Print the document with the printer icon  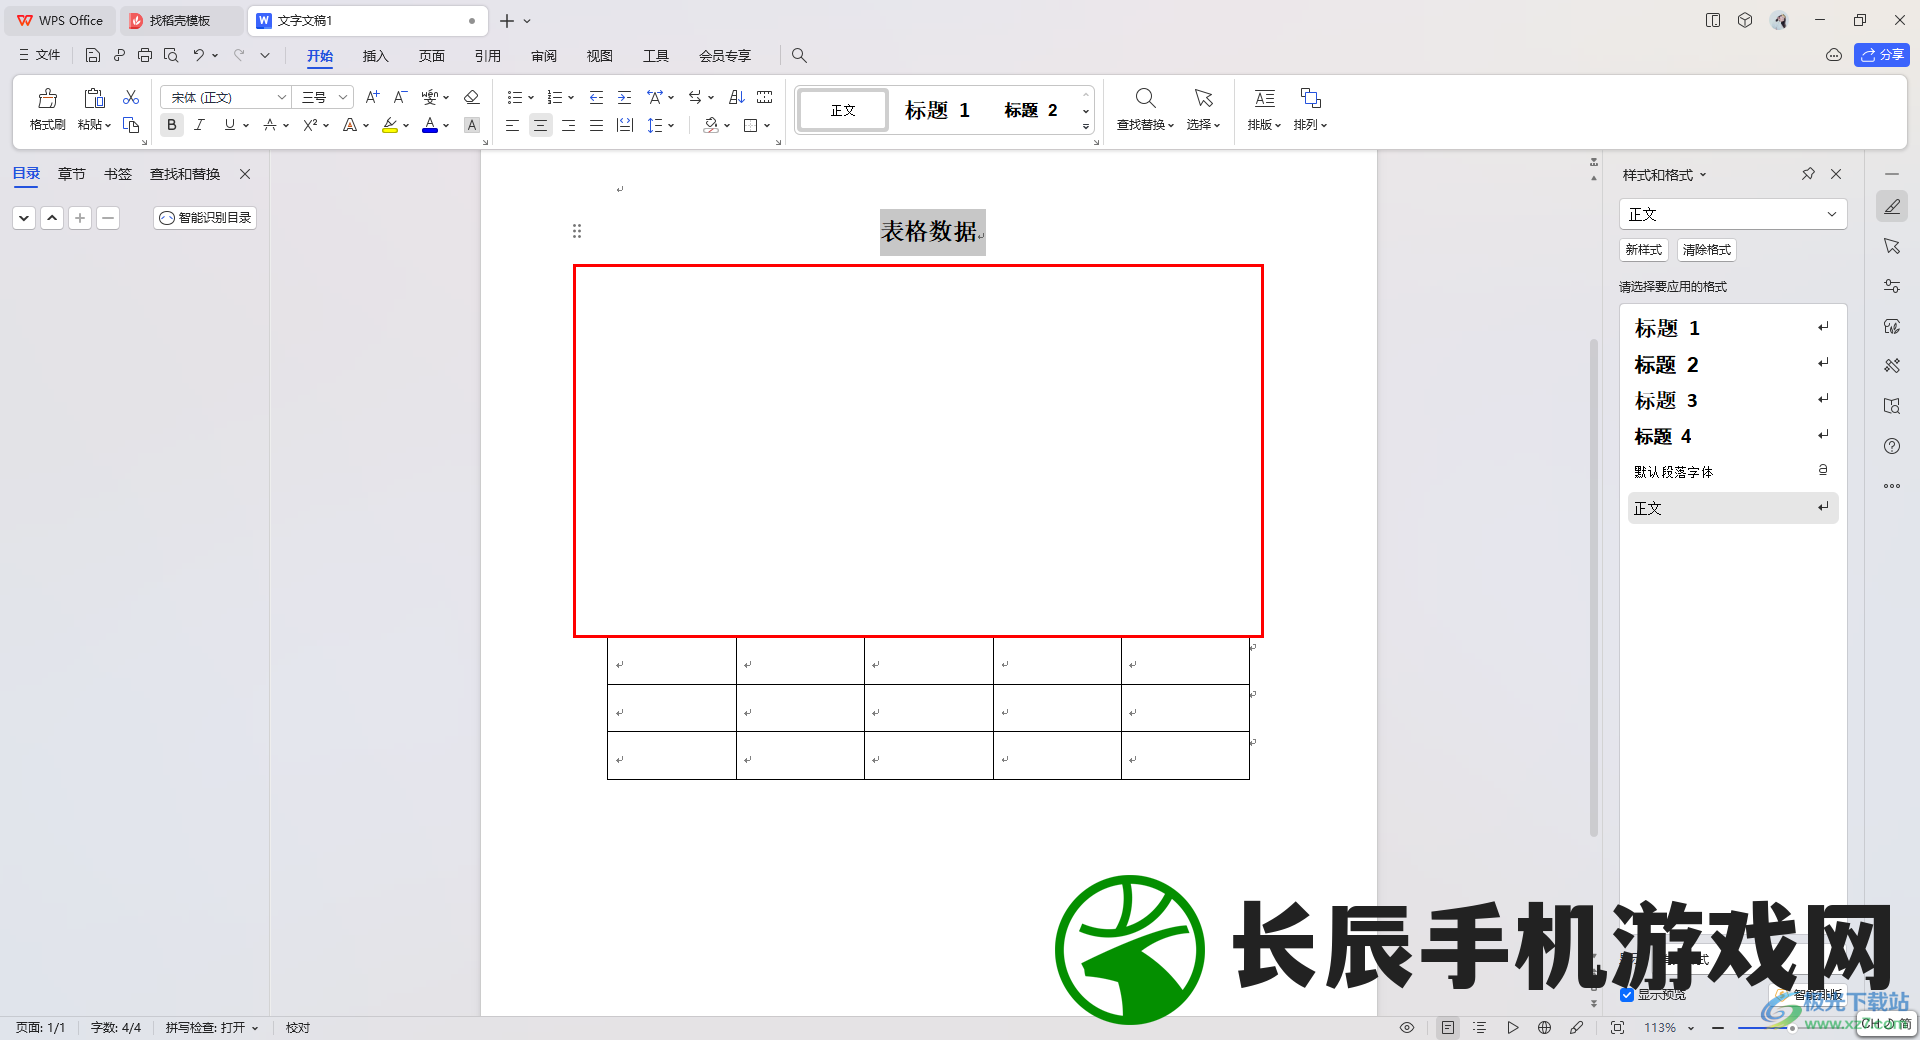[x=145, y=55]
